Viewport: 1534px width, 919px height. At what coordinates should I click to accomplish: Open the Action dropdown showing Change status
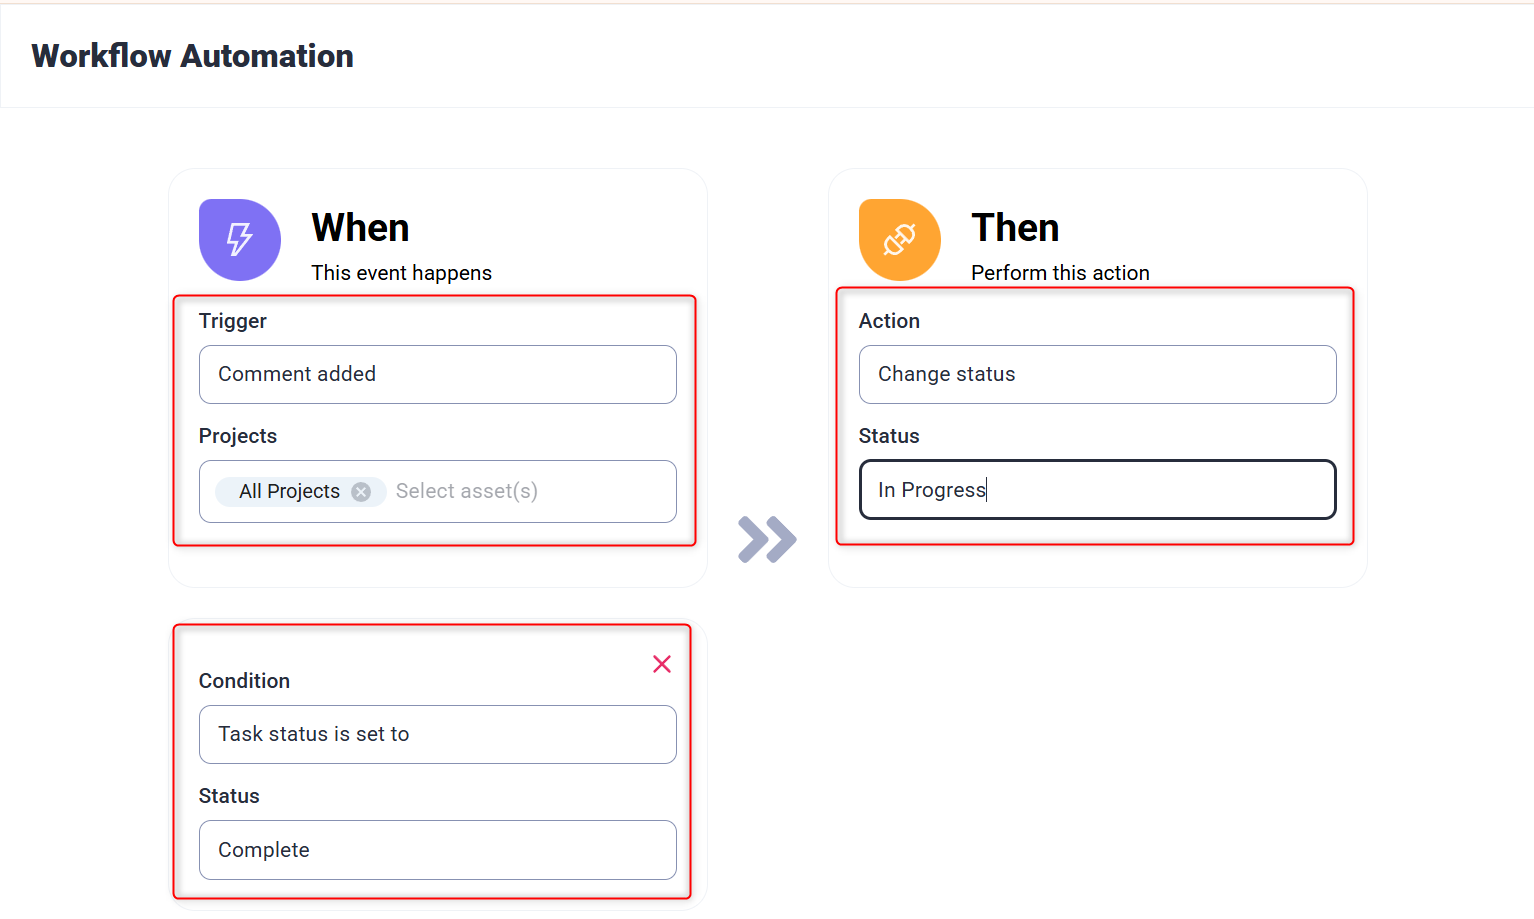coord(1097,374)
